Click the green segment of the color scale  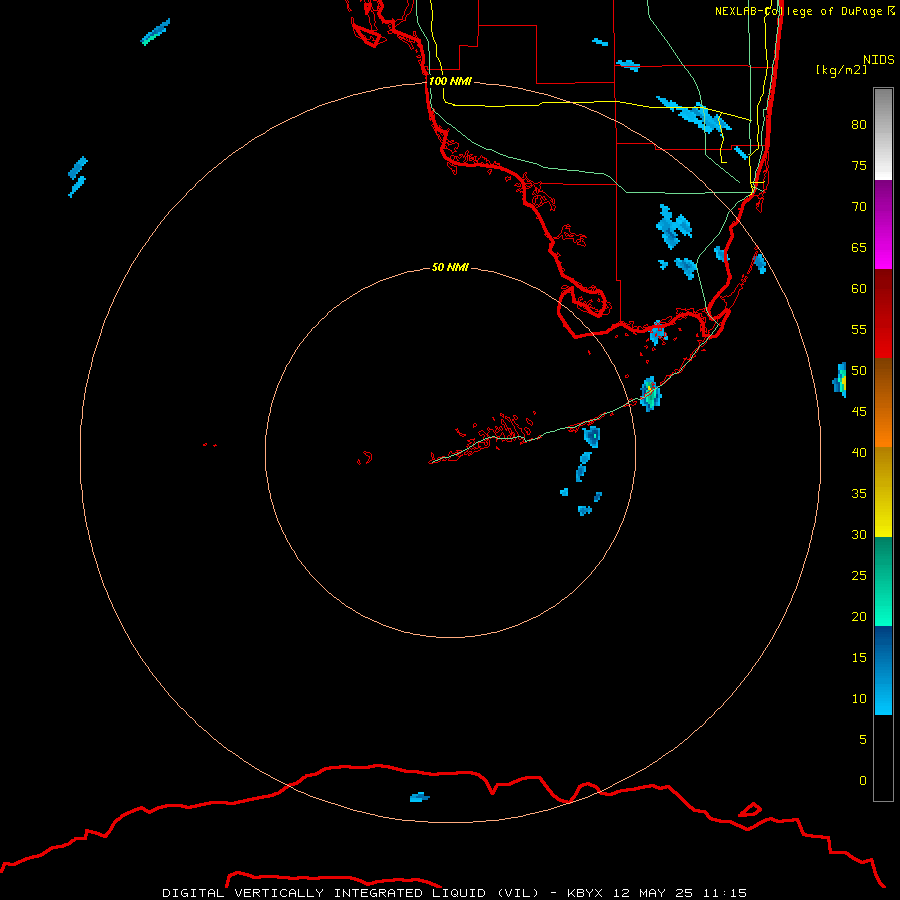(x=883, y=581)
